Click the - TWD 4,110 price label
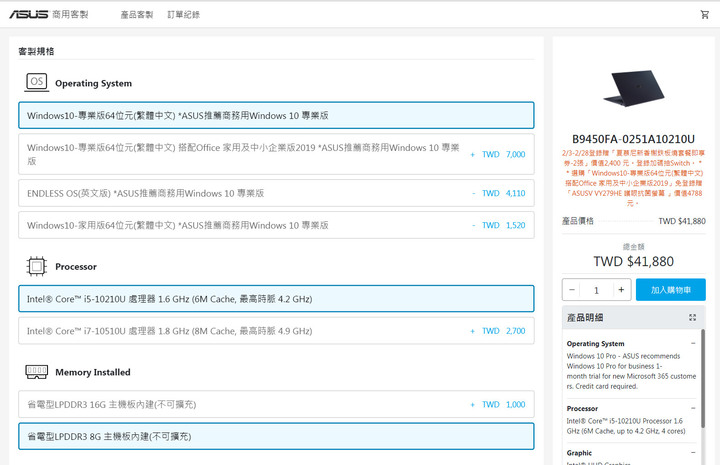Image resolution: width=720 pixels, height=465 pixels. pyautogui.click(x=498, y=193)
